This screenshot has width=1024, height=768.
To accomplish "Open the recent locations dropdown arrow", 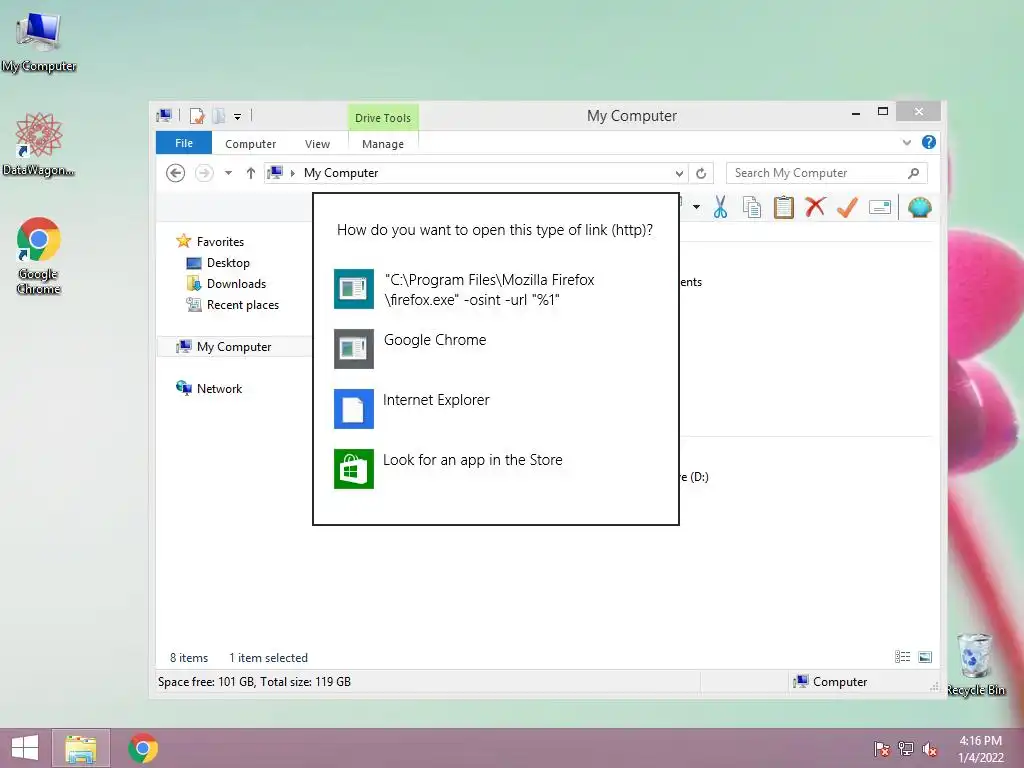I will click(229, 173).
